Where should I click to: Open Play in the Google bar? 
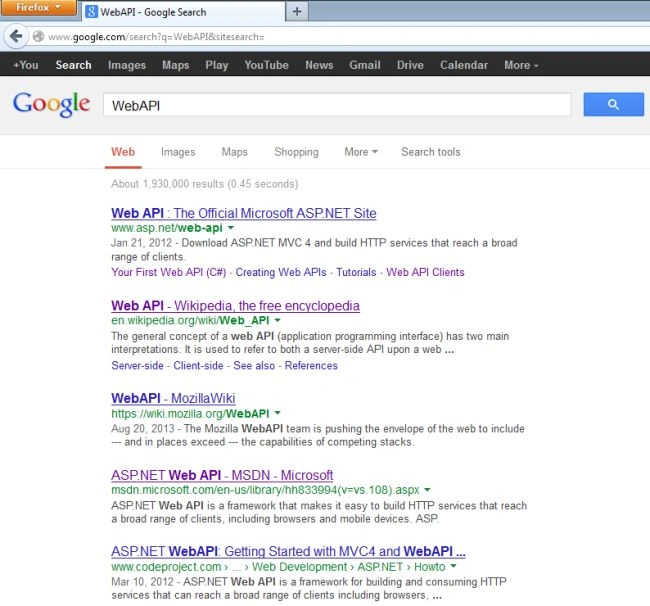tap(217, 65)
